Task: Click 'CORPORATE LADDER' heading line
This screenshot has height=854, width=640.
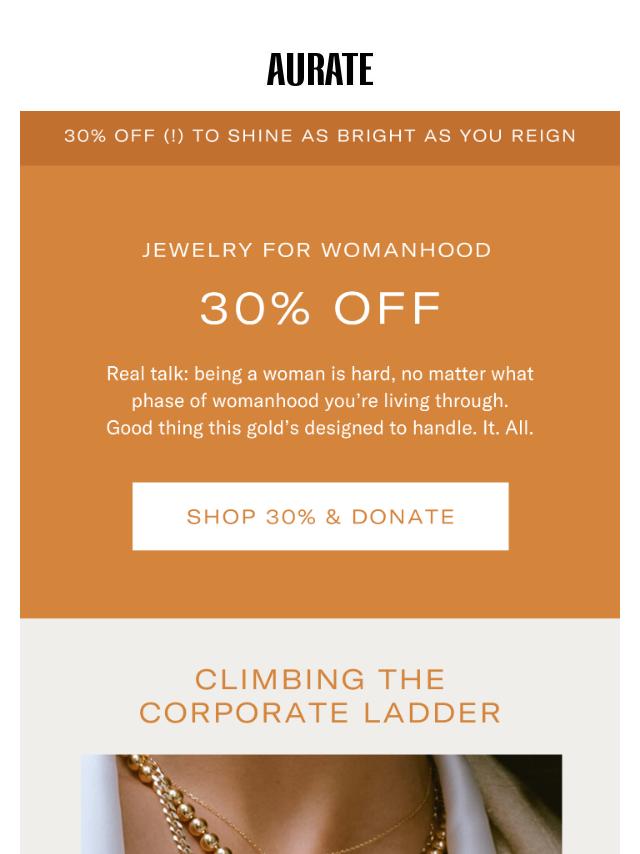Action: 320,713
